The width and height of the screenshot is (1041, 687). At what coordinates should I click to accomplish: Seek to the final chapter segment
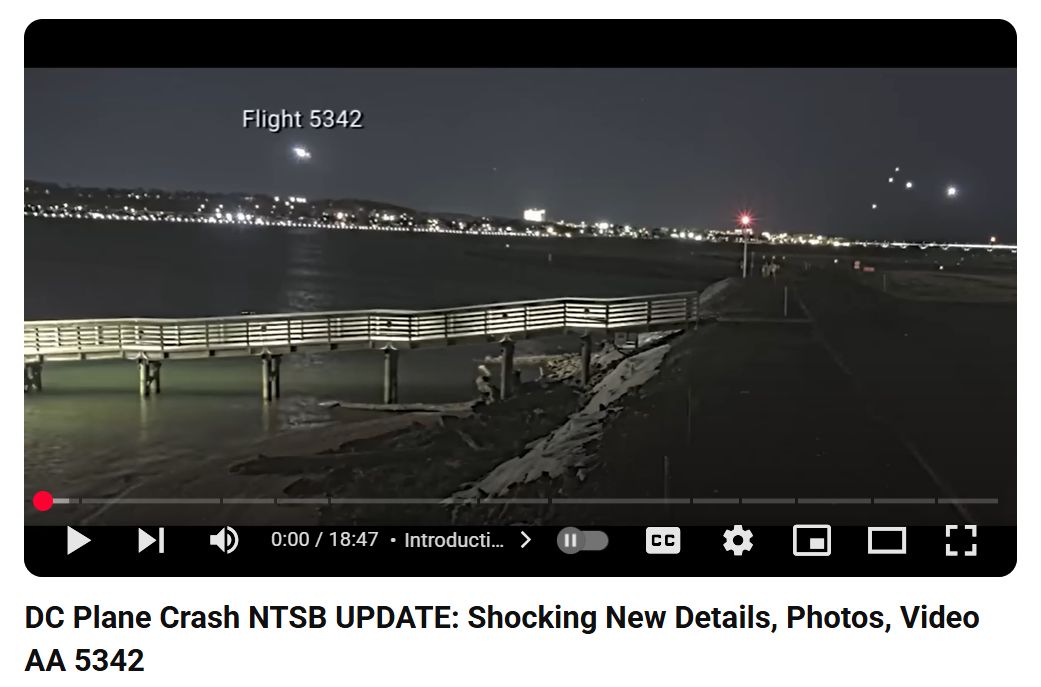click(967, 501)
